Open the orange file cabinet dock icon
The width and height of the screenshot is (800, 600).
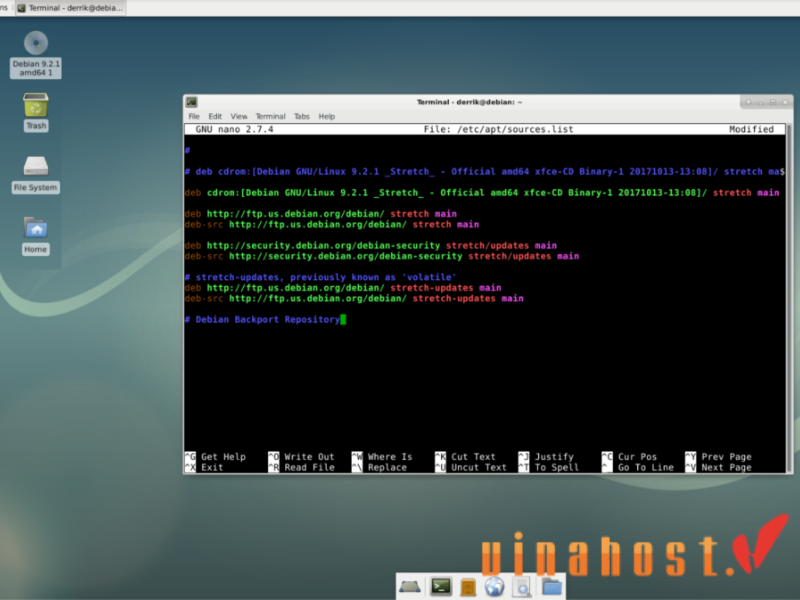468,587
